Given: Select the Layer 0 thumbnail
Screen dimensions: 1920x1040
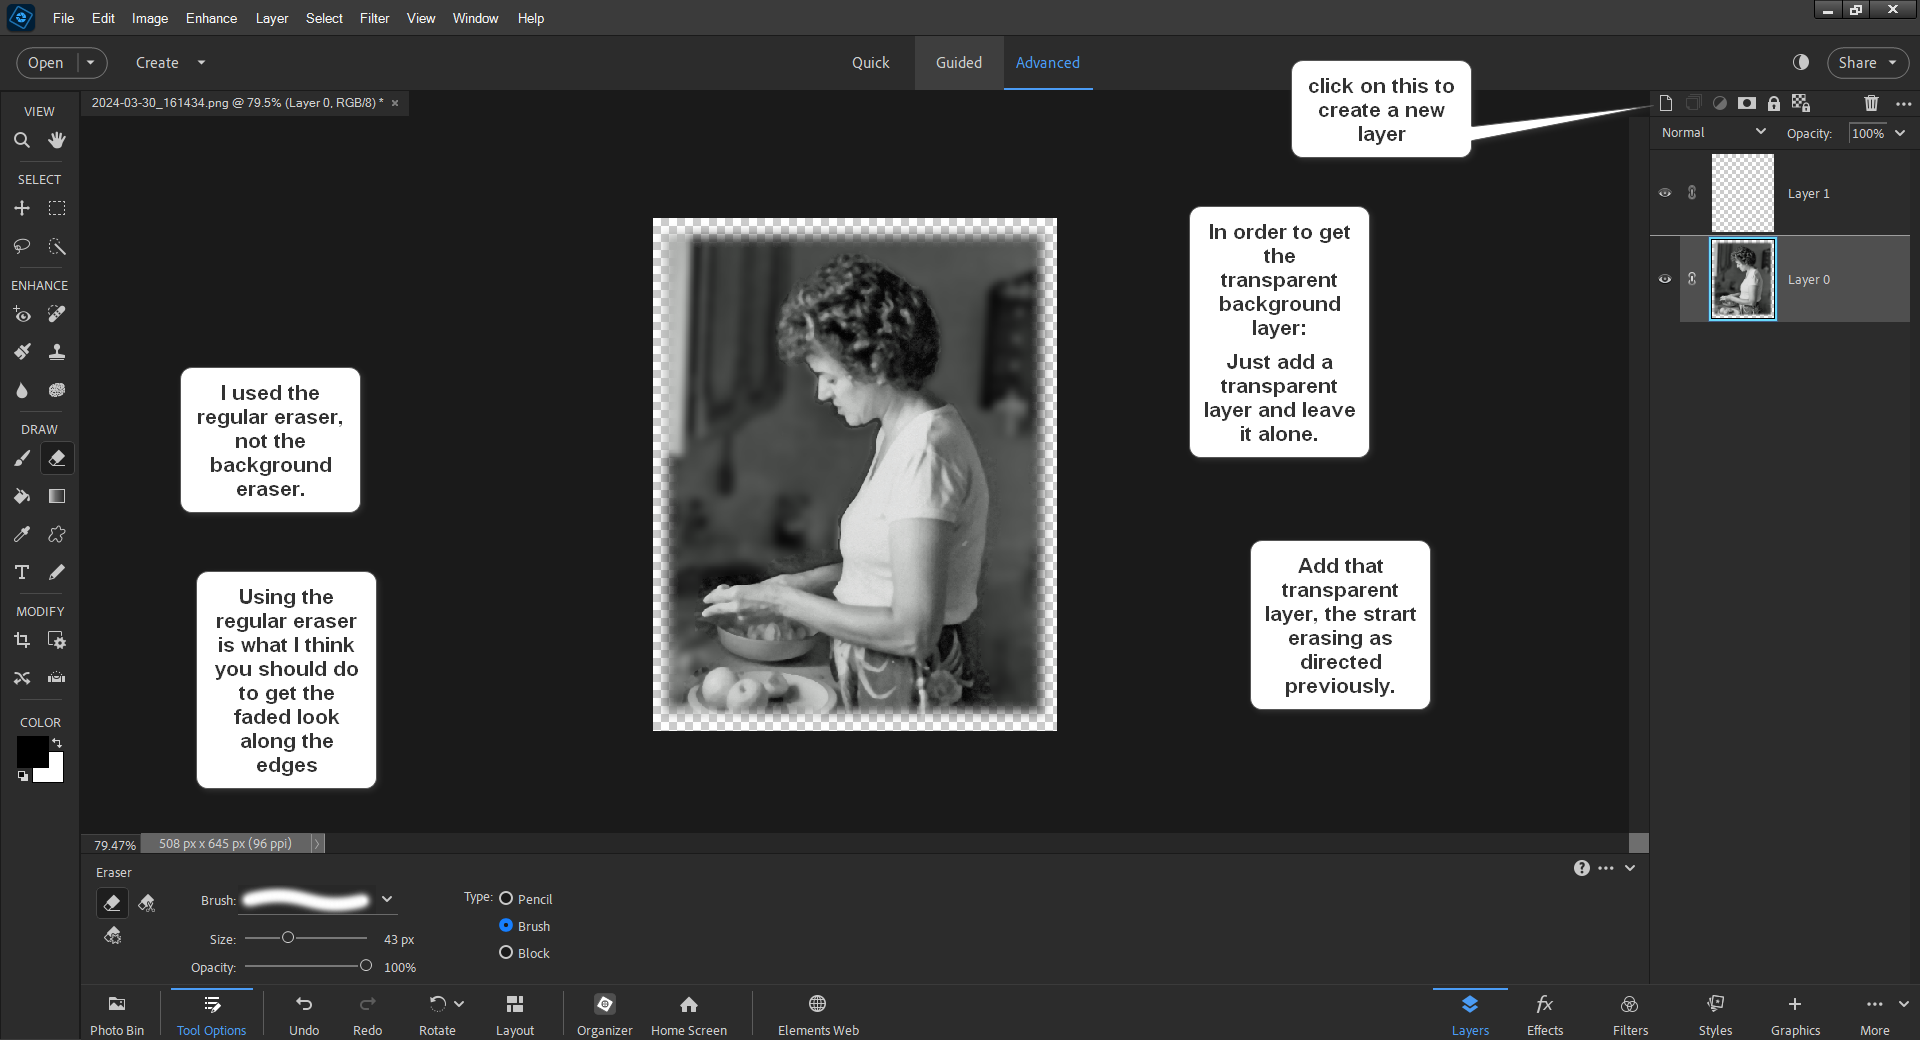Looking at the screenshot, I should coord(1742,279).
